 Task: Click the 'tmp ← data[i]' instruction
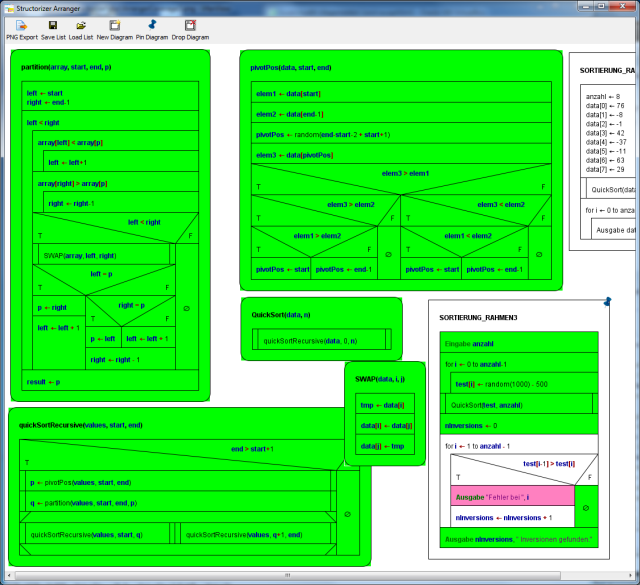(x=385, y=404)
